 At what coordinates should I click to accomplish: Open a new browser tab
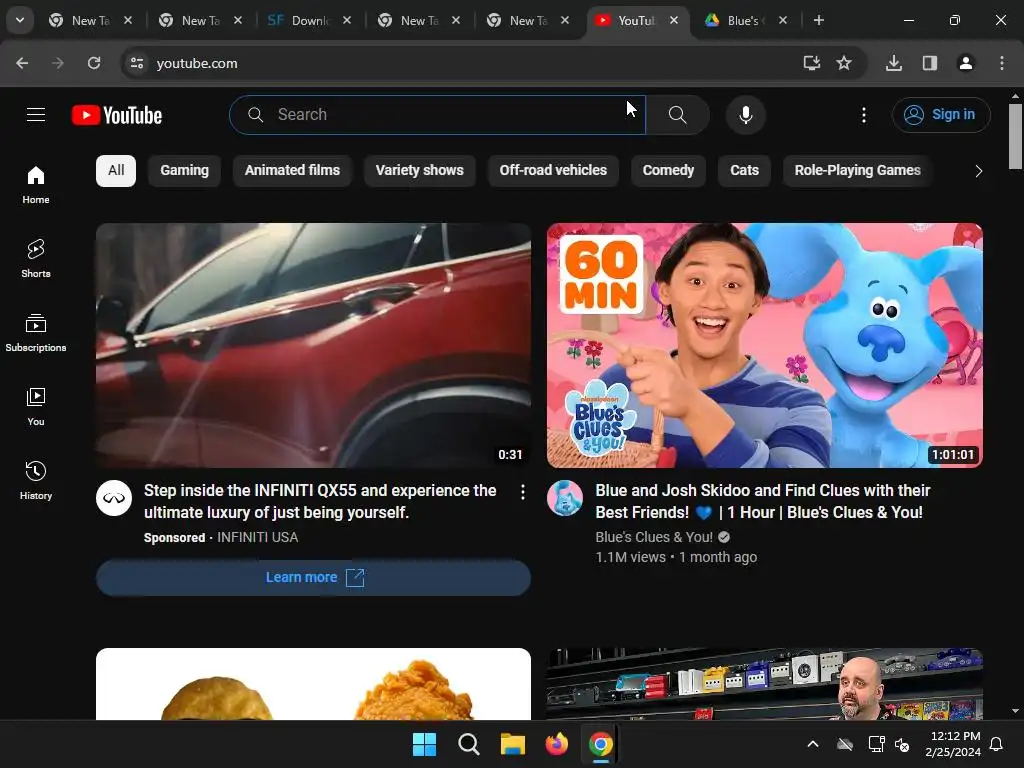[x=818, y=20]
